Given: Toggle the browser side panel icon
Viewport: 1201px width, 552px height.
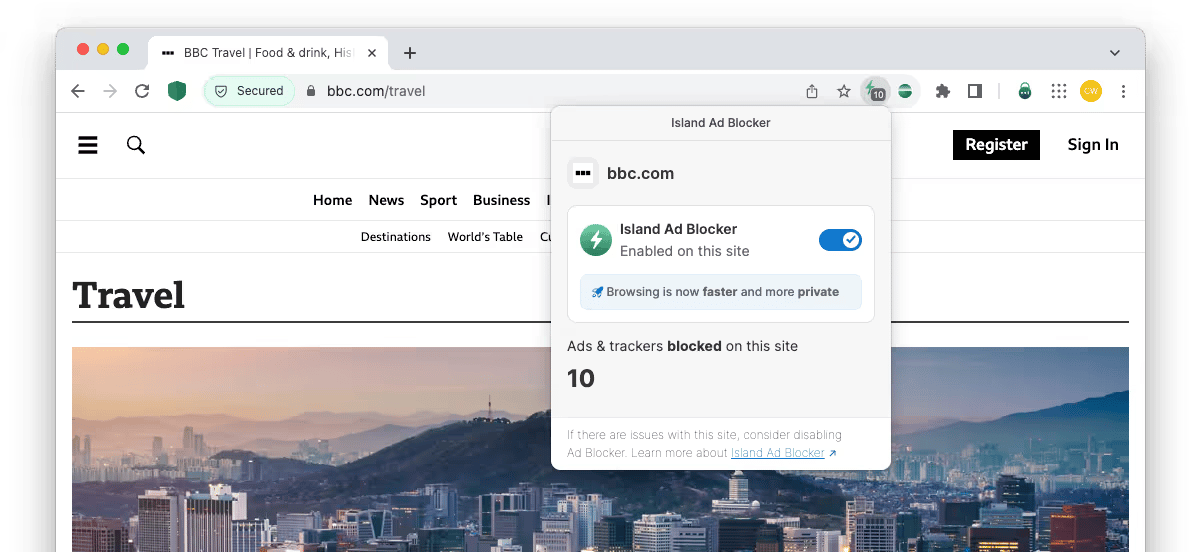Looking at the screenshot, I should (x=974, y=91).
